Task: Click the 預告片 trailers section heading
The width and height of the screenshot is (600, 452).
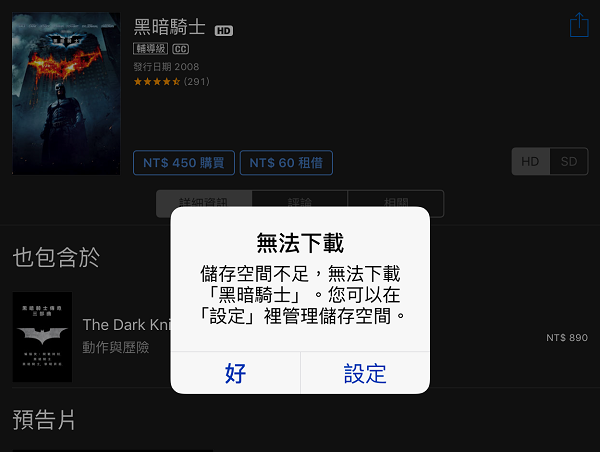Action: point(44,420)
